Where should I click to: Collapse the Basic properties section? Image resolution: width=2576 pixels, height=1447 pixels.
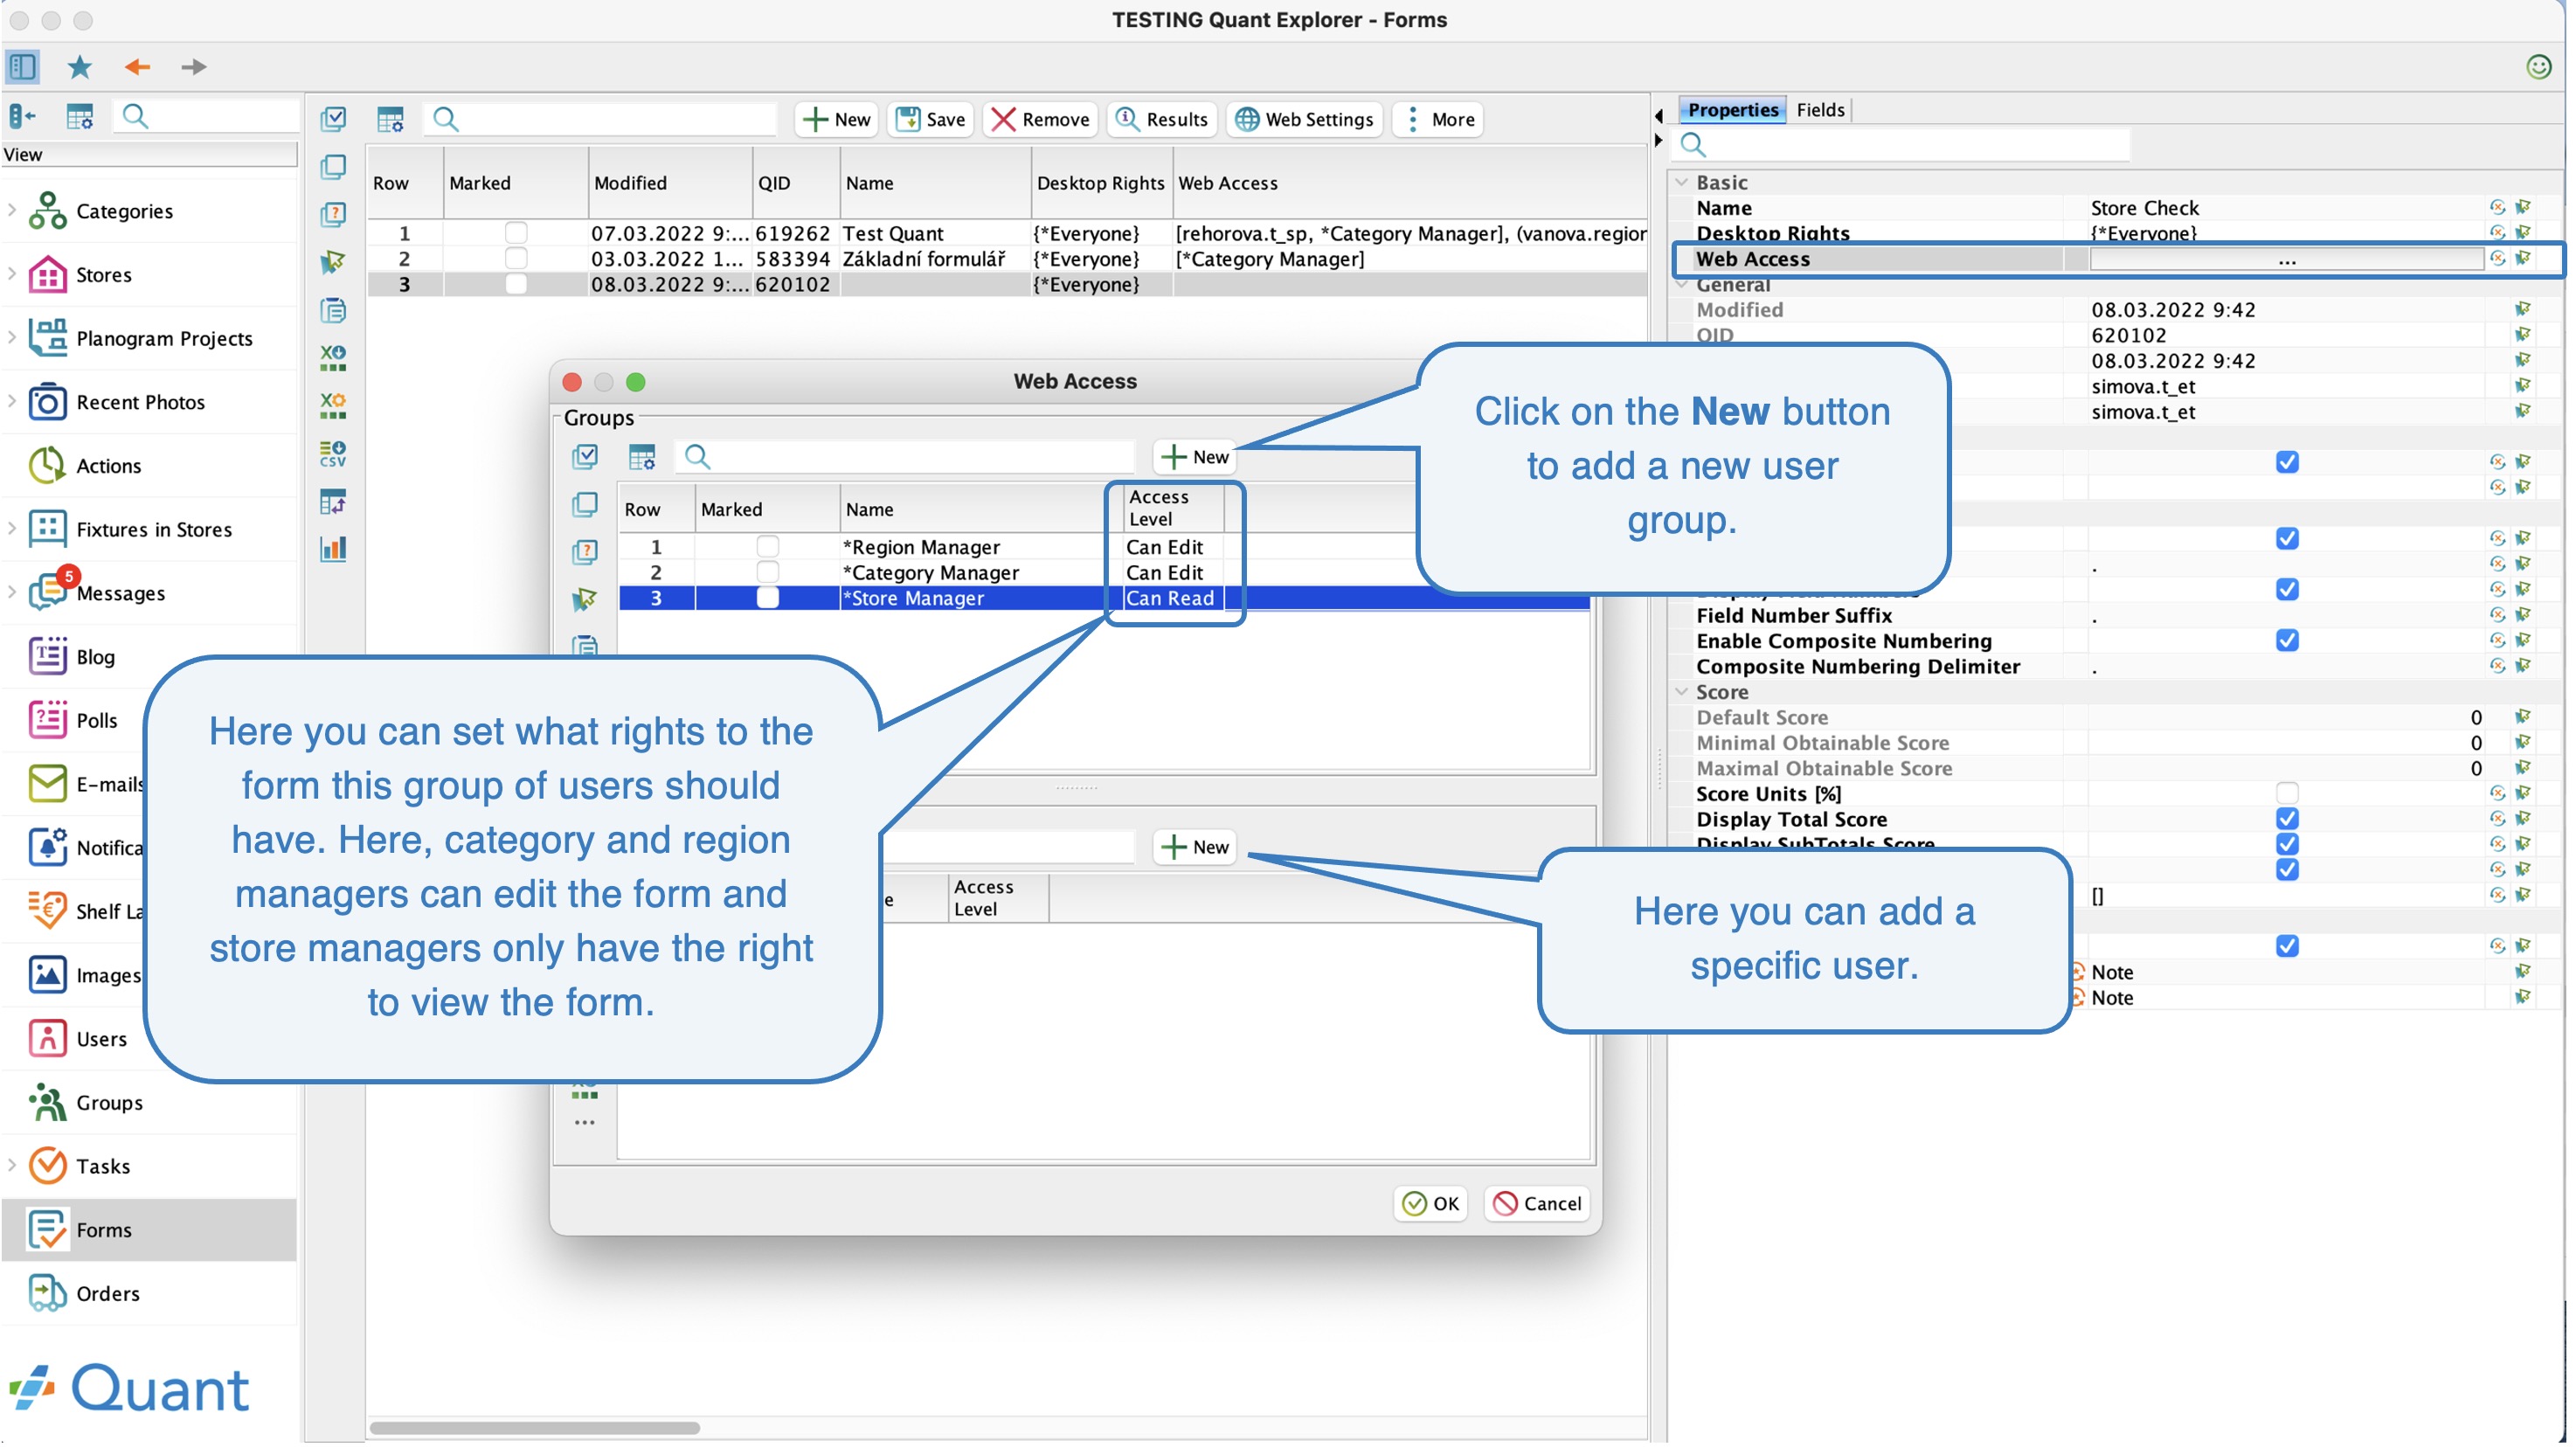[1682, 182]
